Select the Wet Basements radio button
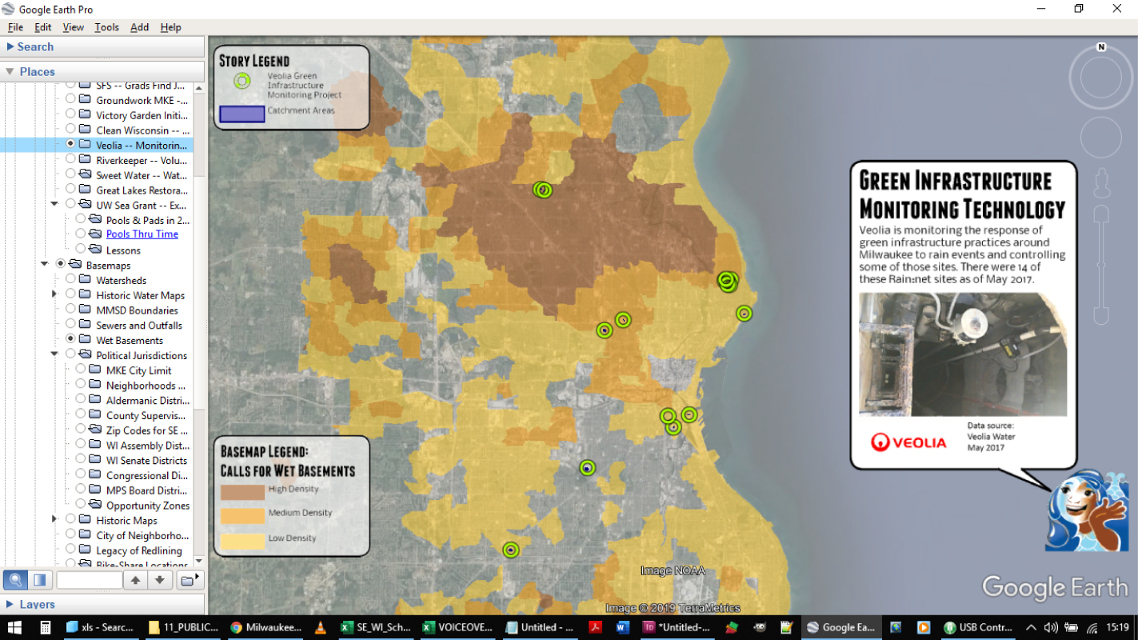Screen dimensions: 1138x640 coord(69,339)
